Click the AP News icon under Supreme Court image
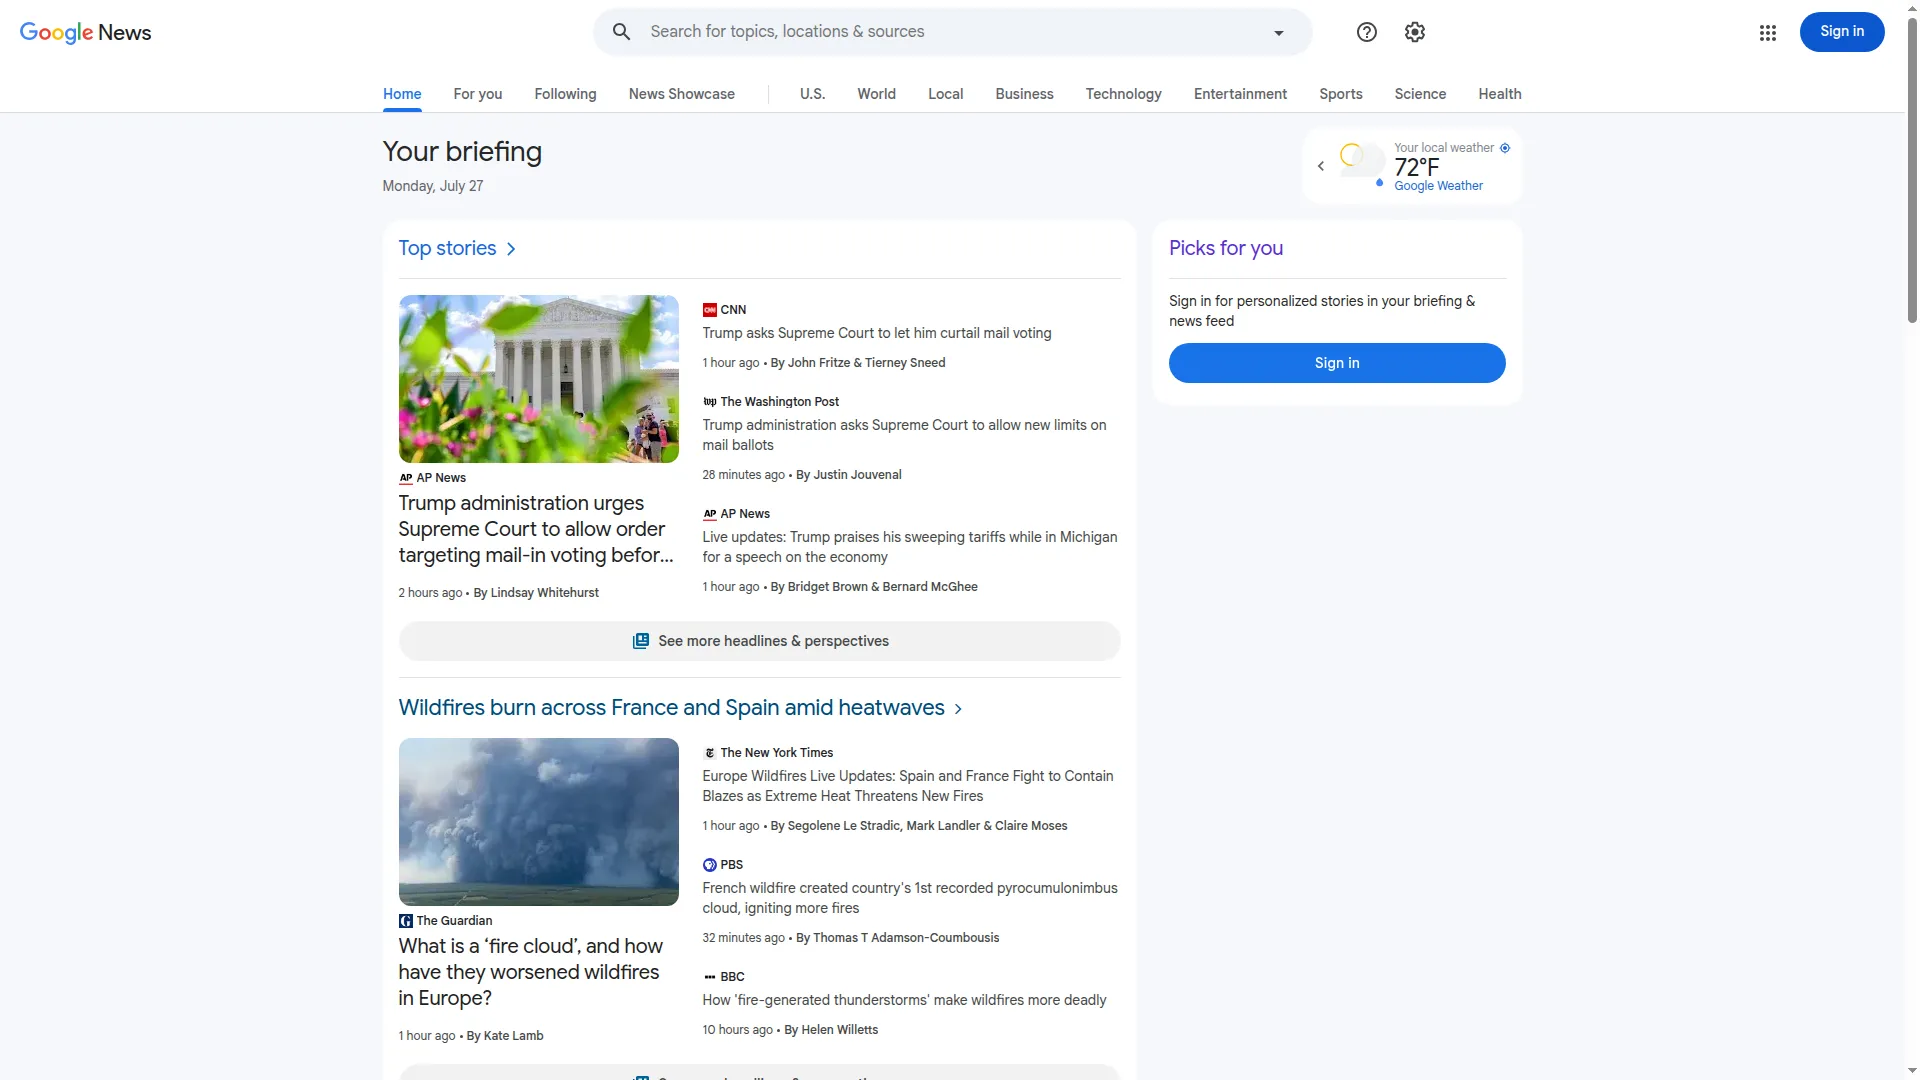Image resolution: width=1920 pixels, height=1080 pixels. 405,478
